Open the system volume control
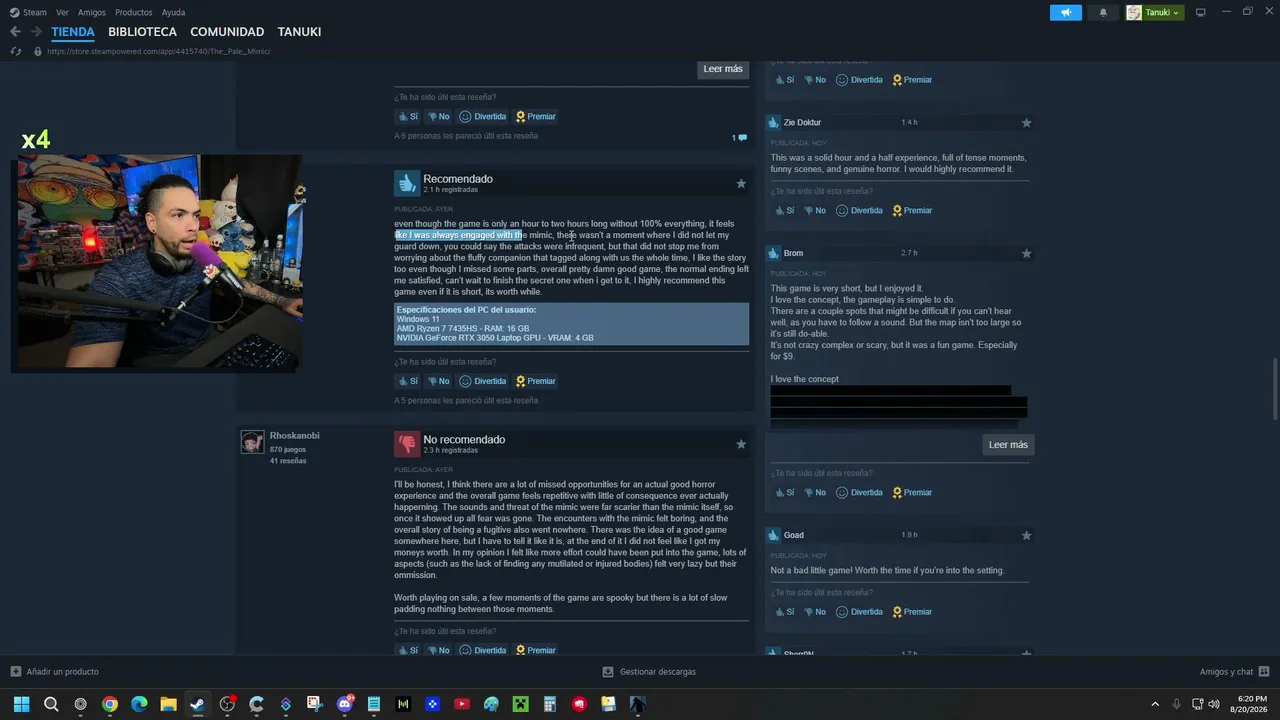The width and height of the screenshot is (1280, 720). point(1214,704)
